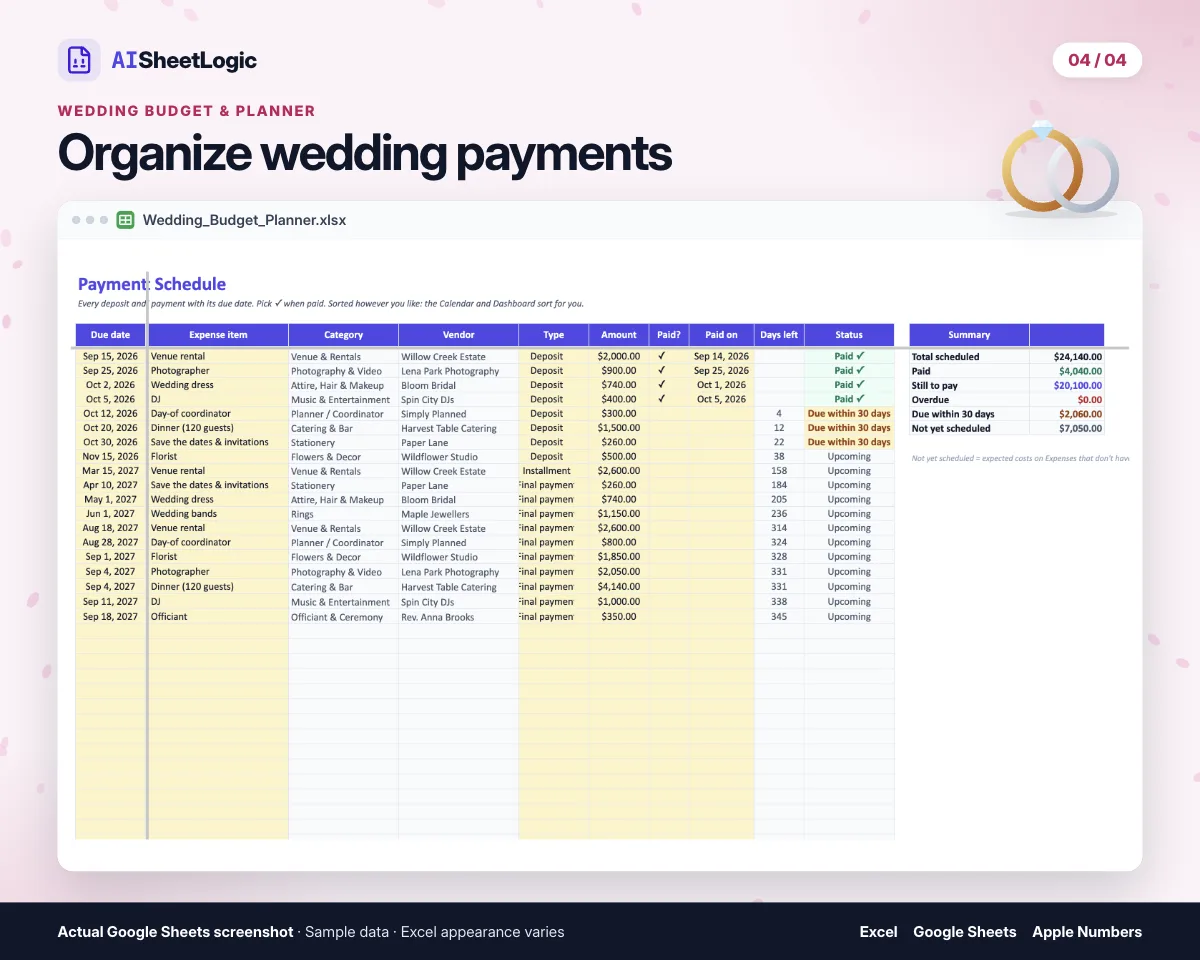Click the 04 / 04 page badge

1097,60
